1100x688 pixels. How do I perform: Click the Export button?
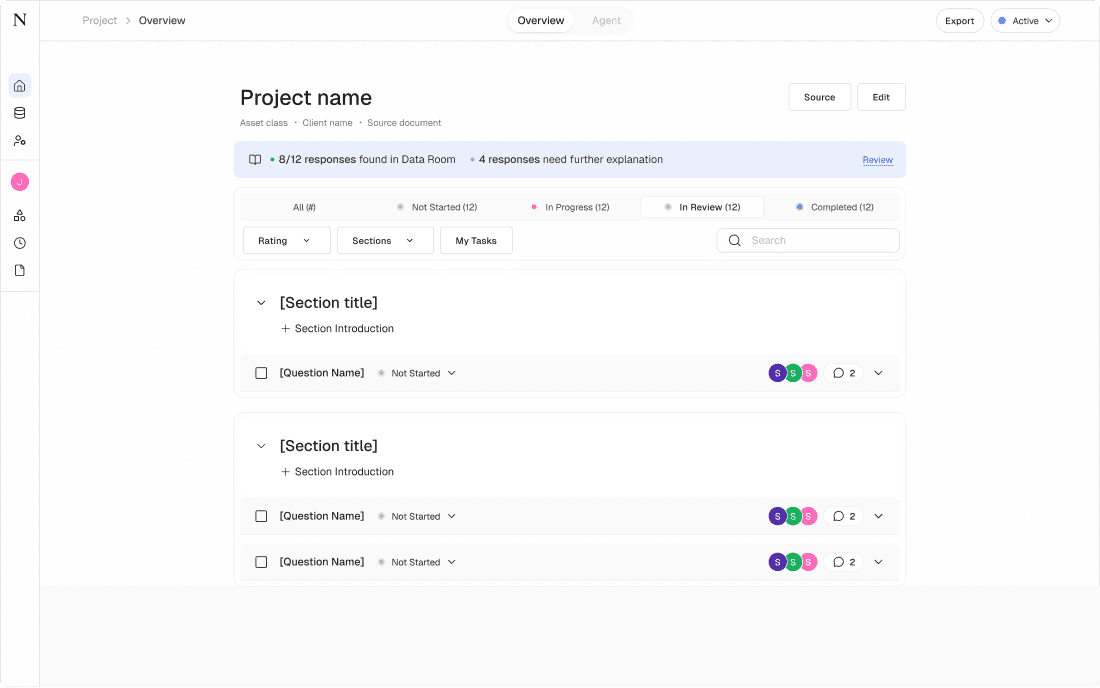pyautogui.click(x=959, y=21)
